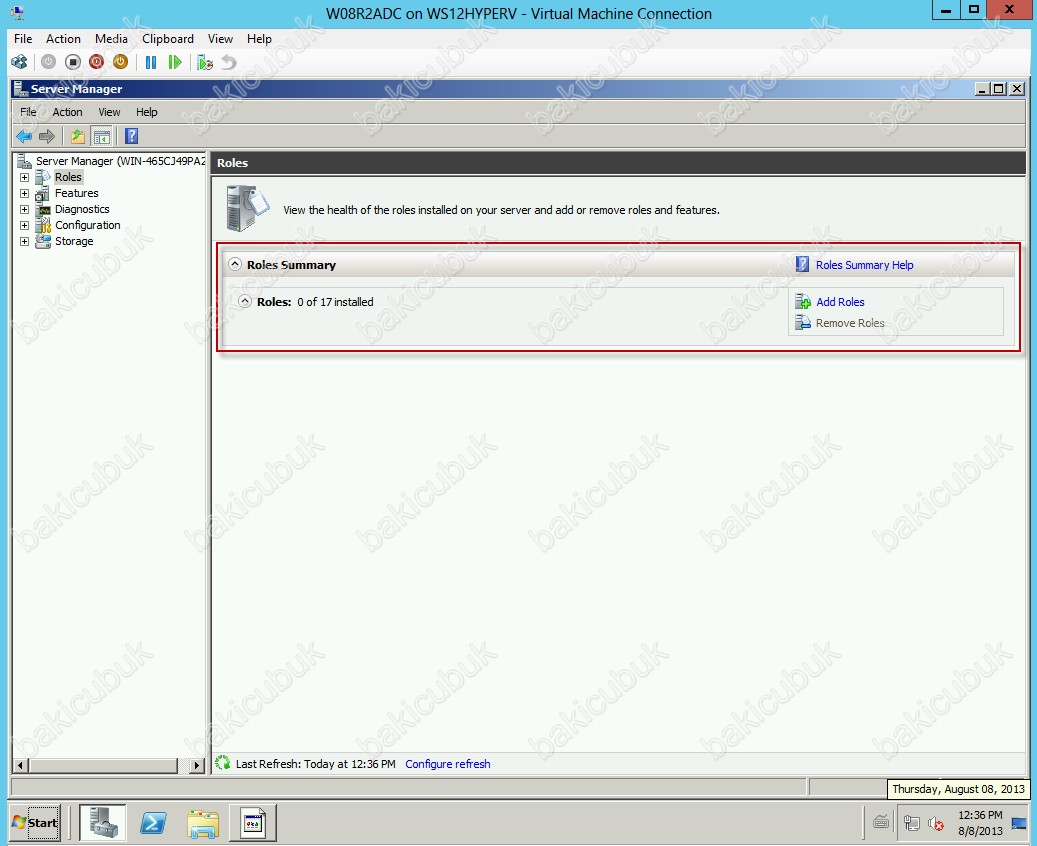Click the Show desktop icon beside the clock
The image size is (1037, 846).
(x=1019, y=823)
